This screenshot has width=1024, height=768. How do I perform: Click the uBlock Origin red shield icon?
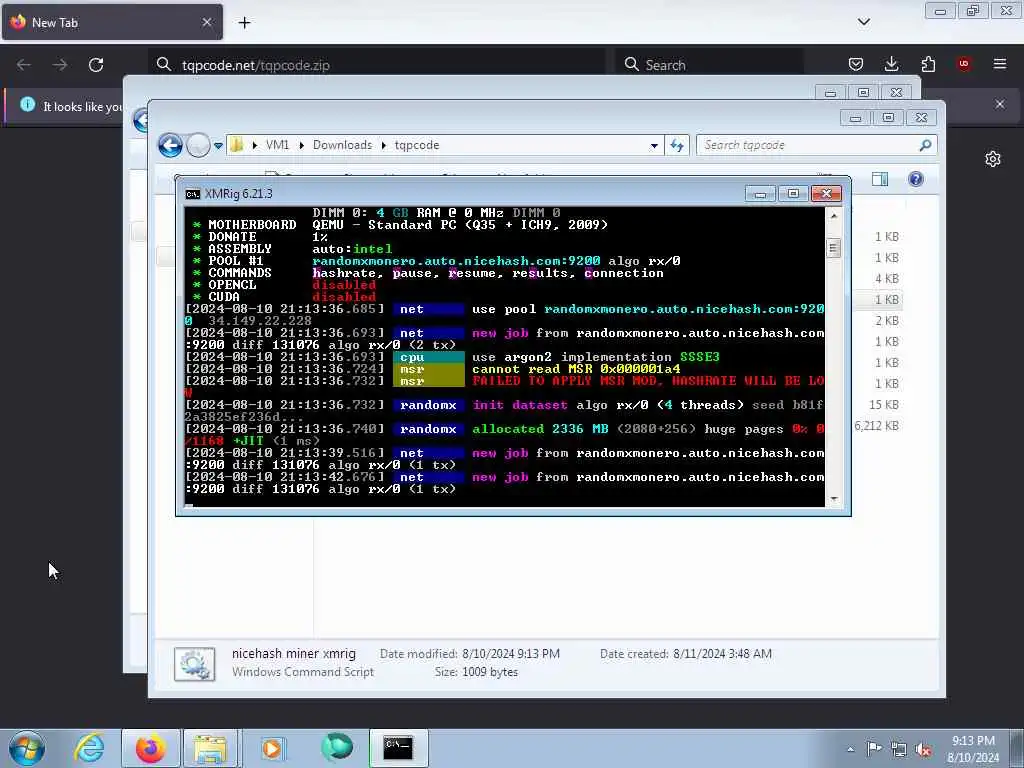(x=964, y=64)
